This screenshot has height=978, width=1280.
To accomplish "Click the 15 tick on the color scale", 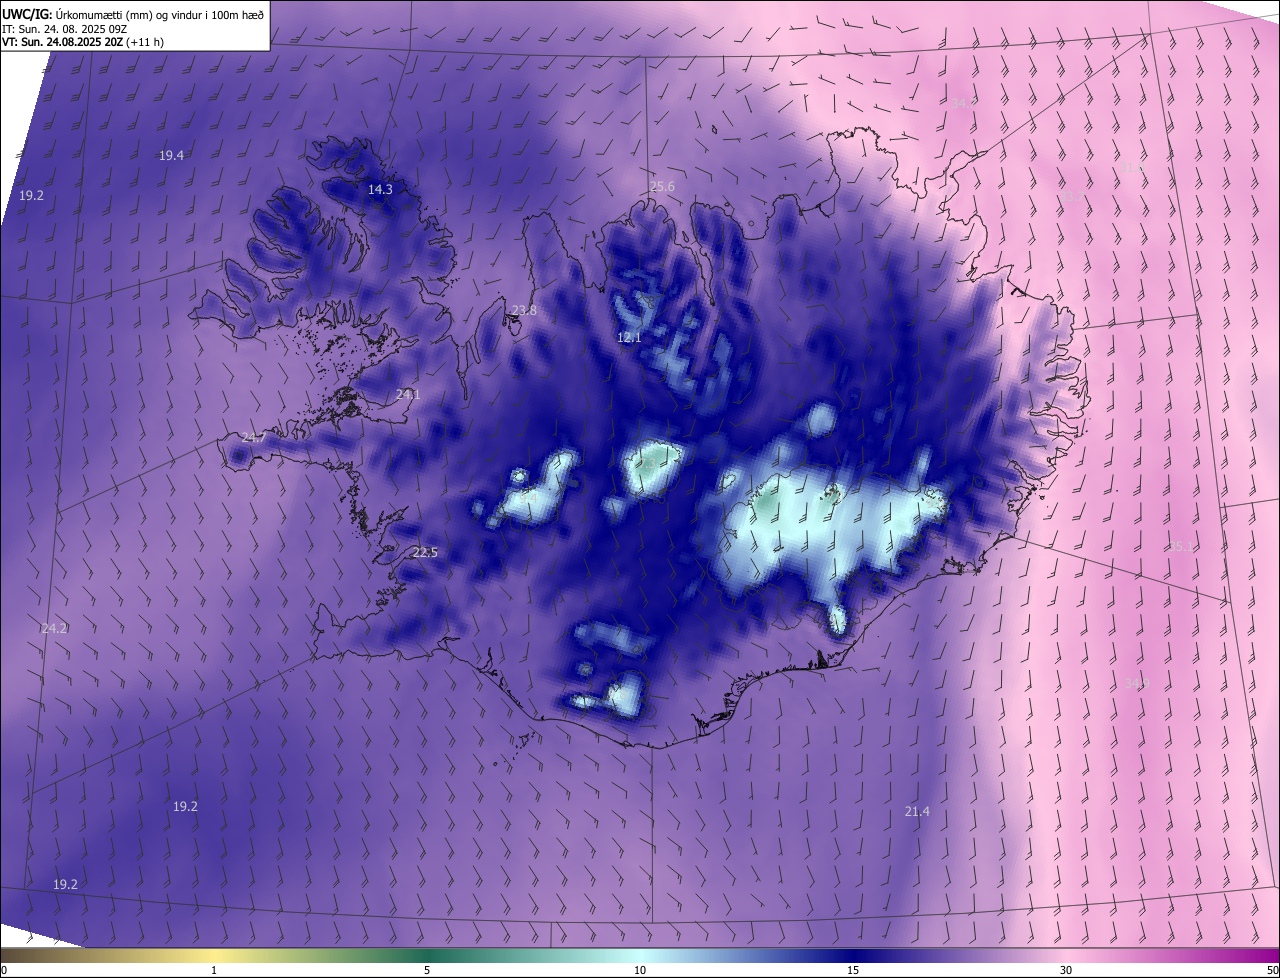I will 853,970.
